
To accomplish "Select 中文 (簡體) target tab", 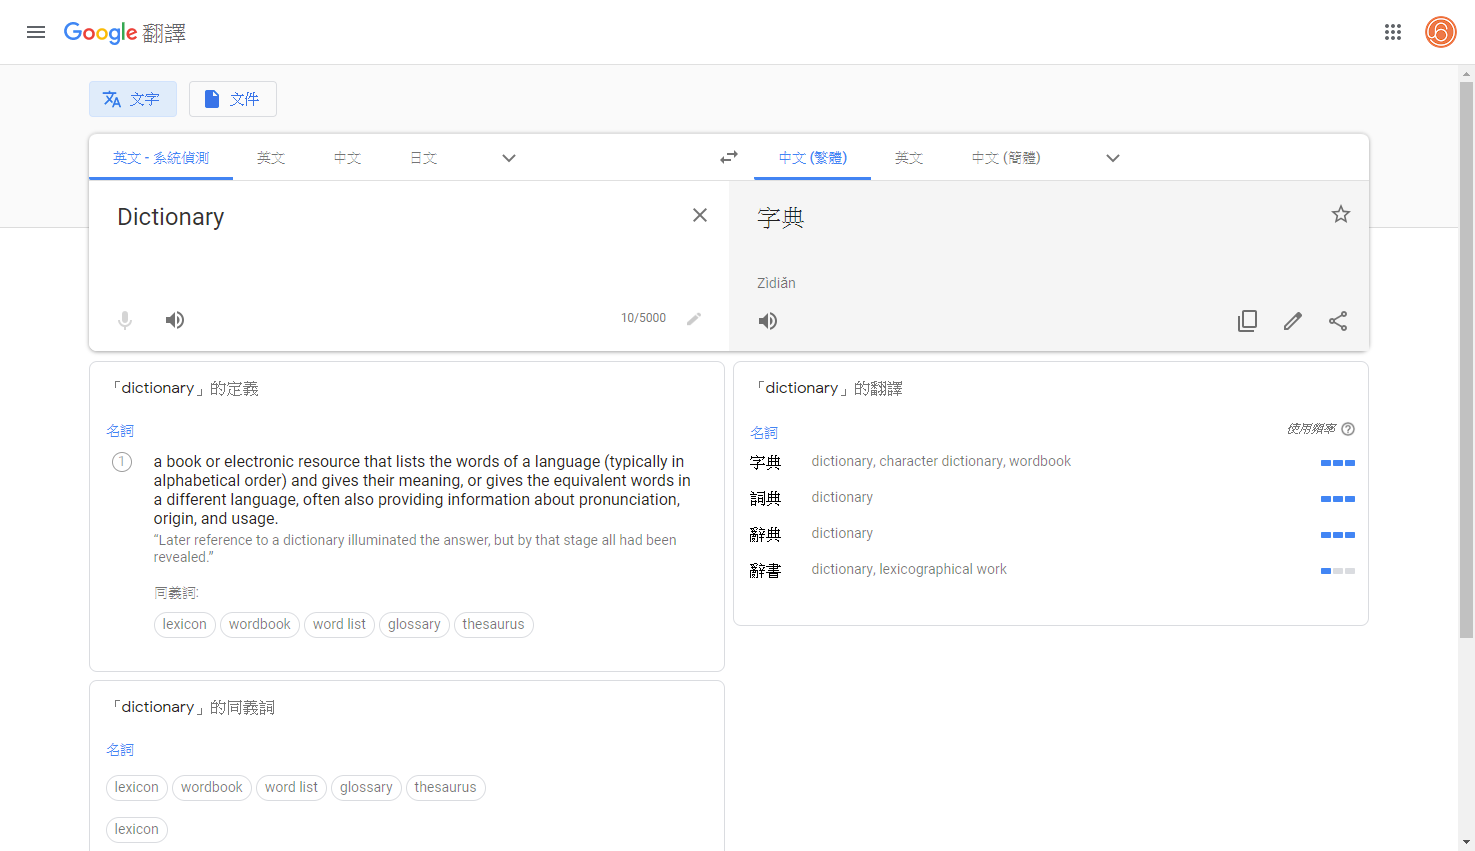I will 1006,158.
